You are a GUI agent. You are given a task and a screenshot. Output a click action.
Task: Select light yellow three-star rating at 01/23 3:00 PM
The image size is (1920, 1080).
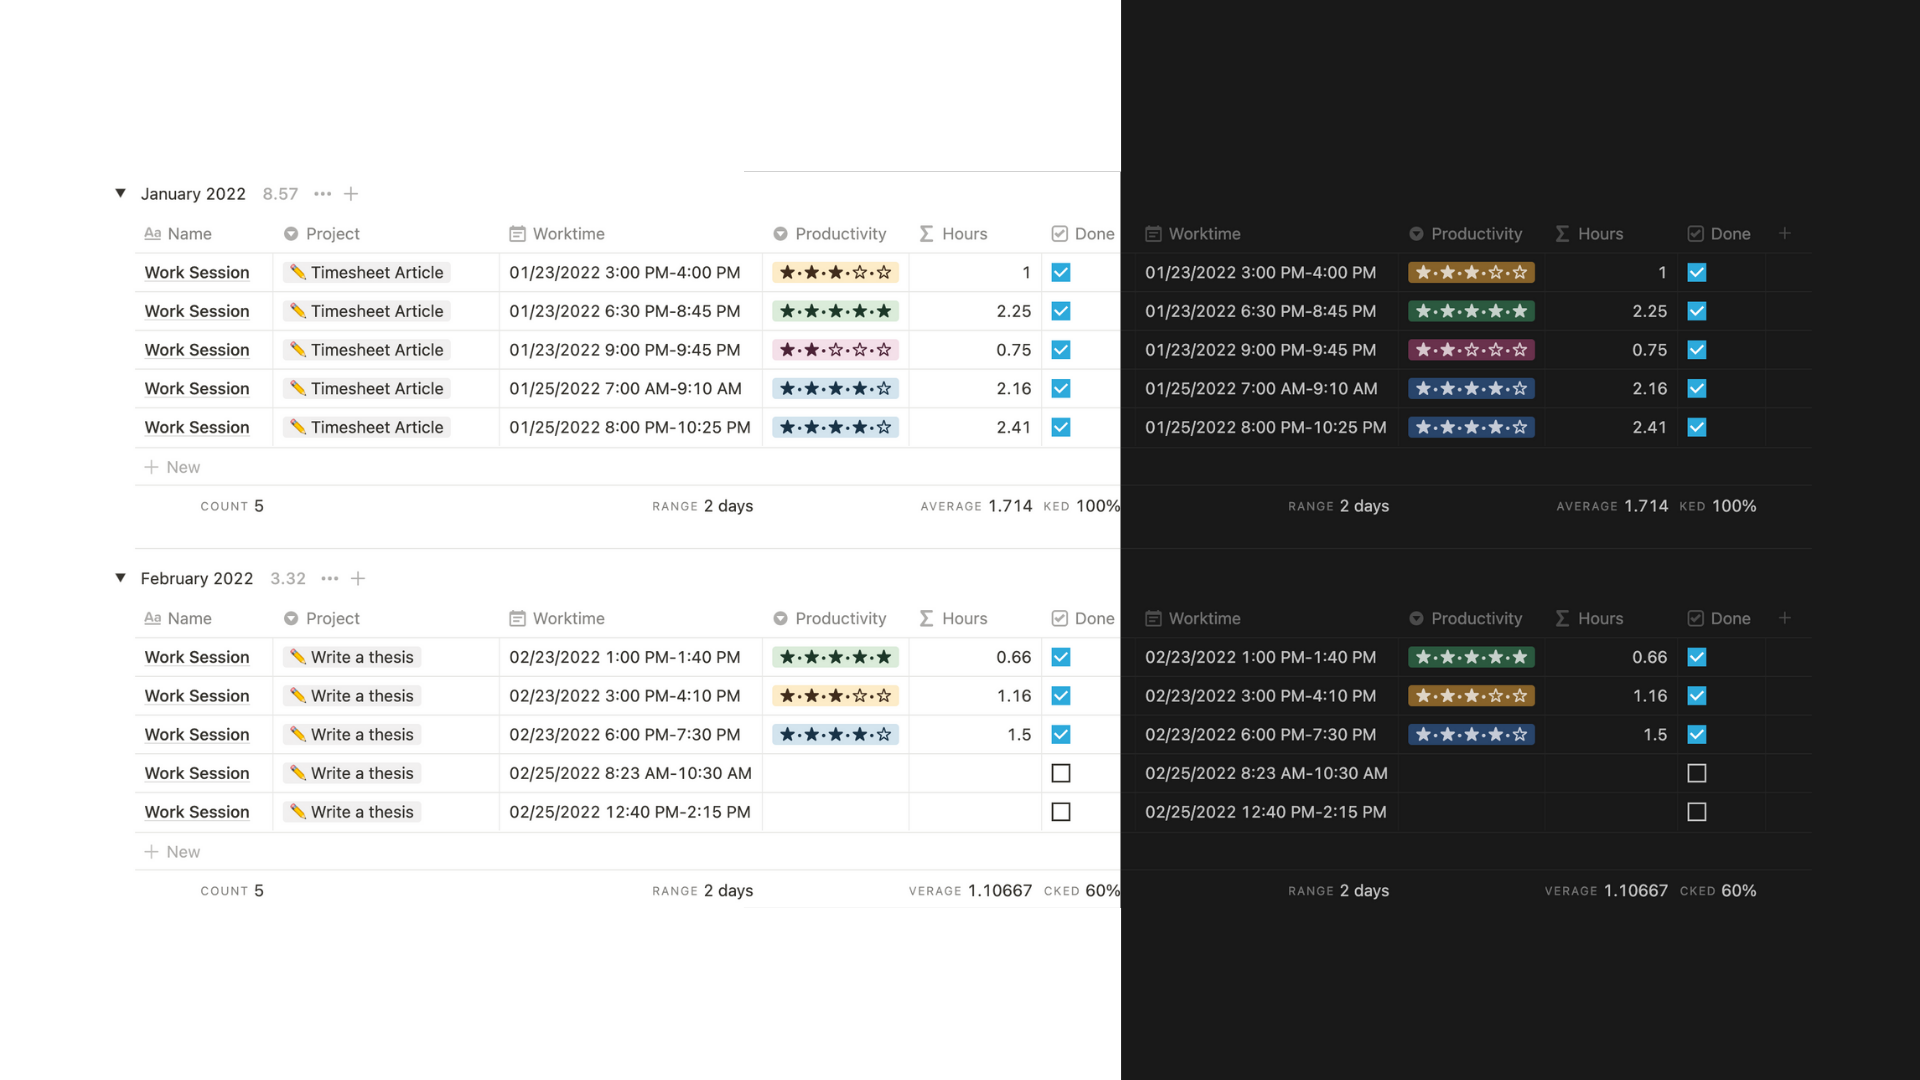tap(835, 272)
